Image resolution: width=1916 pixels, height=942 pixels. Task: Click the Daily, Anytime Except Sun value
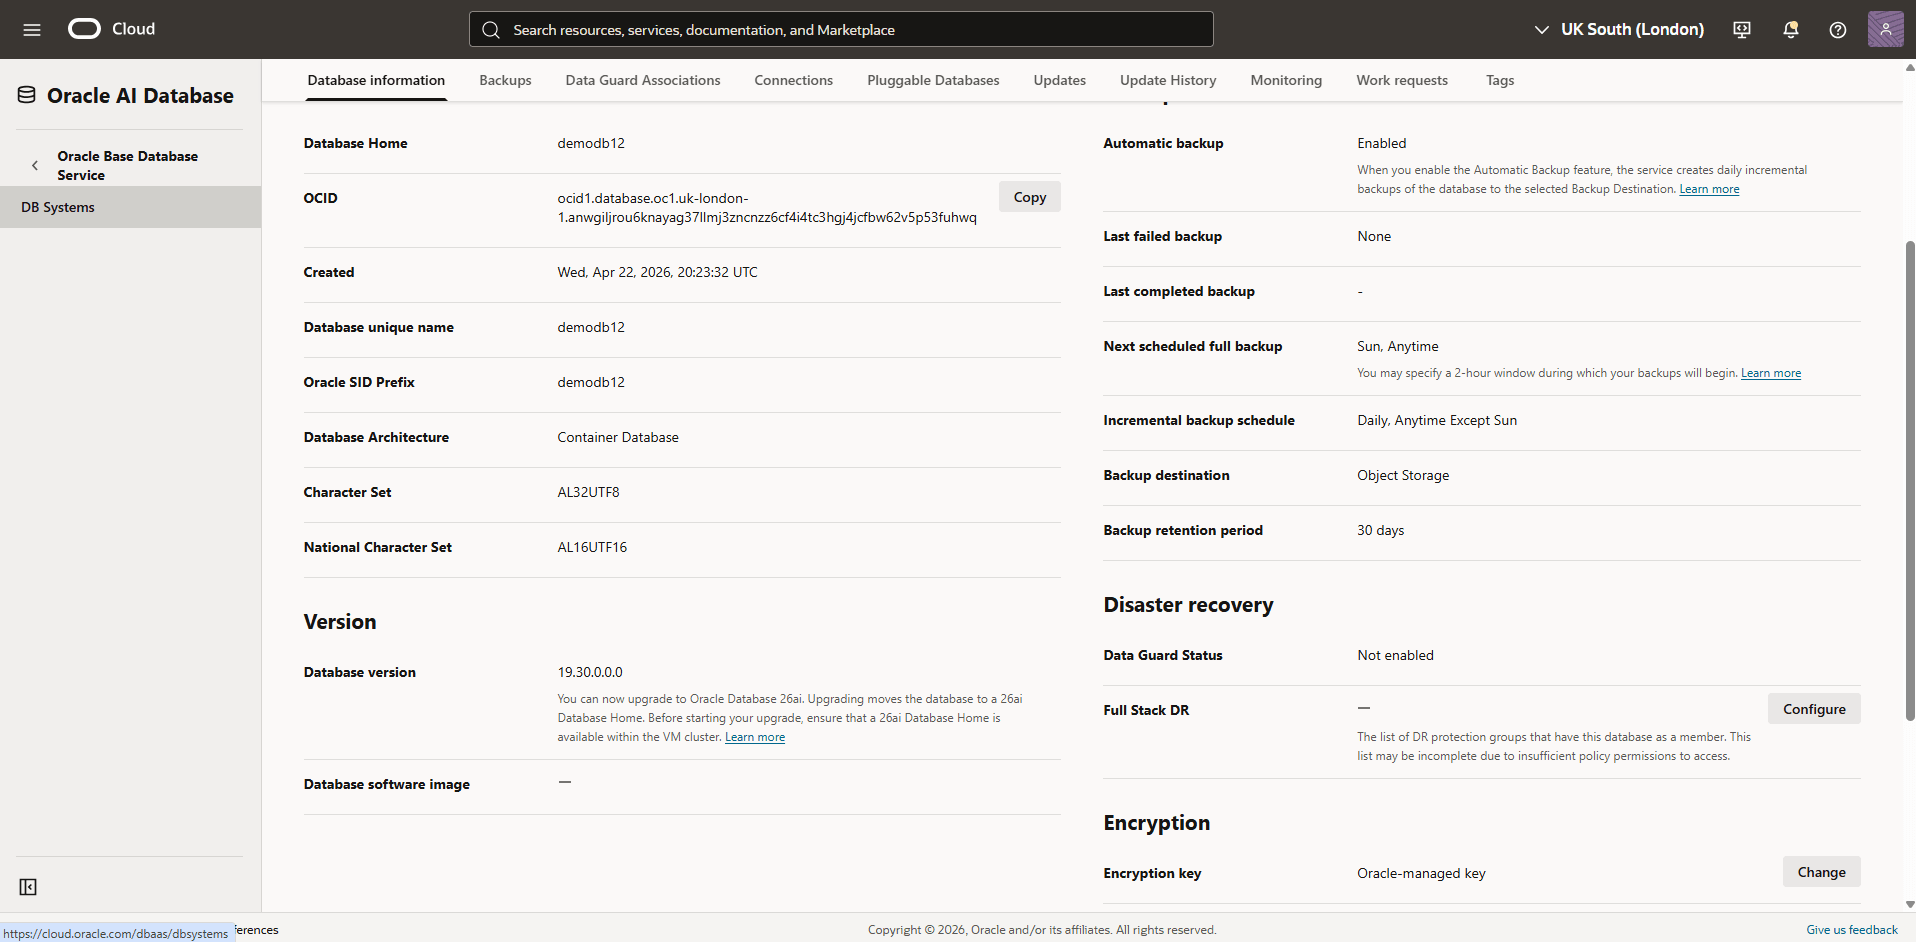coord(1437,420)
